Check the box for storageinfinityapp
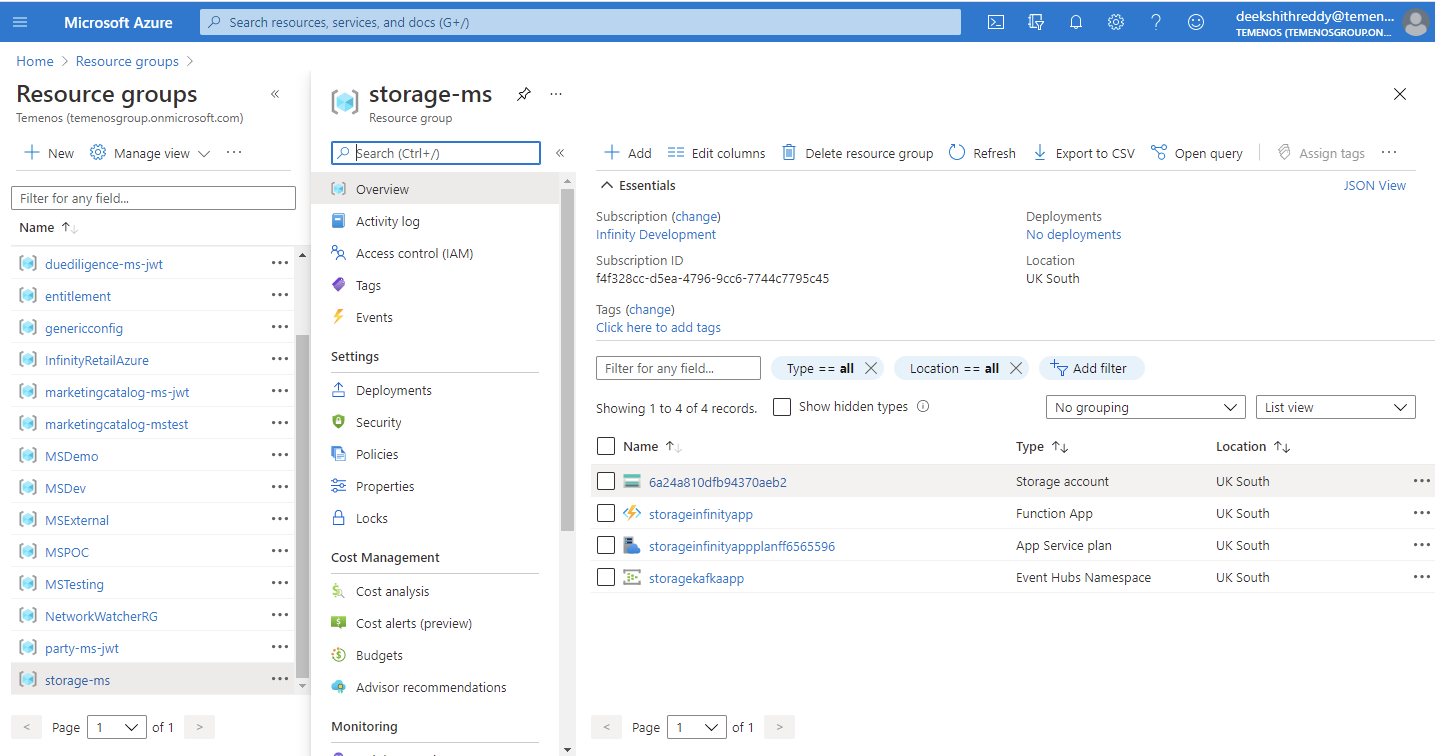Image resolution: width=1435 pixels, height=756 pixels. coord(605,513)
